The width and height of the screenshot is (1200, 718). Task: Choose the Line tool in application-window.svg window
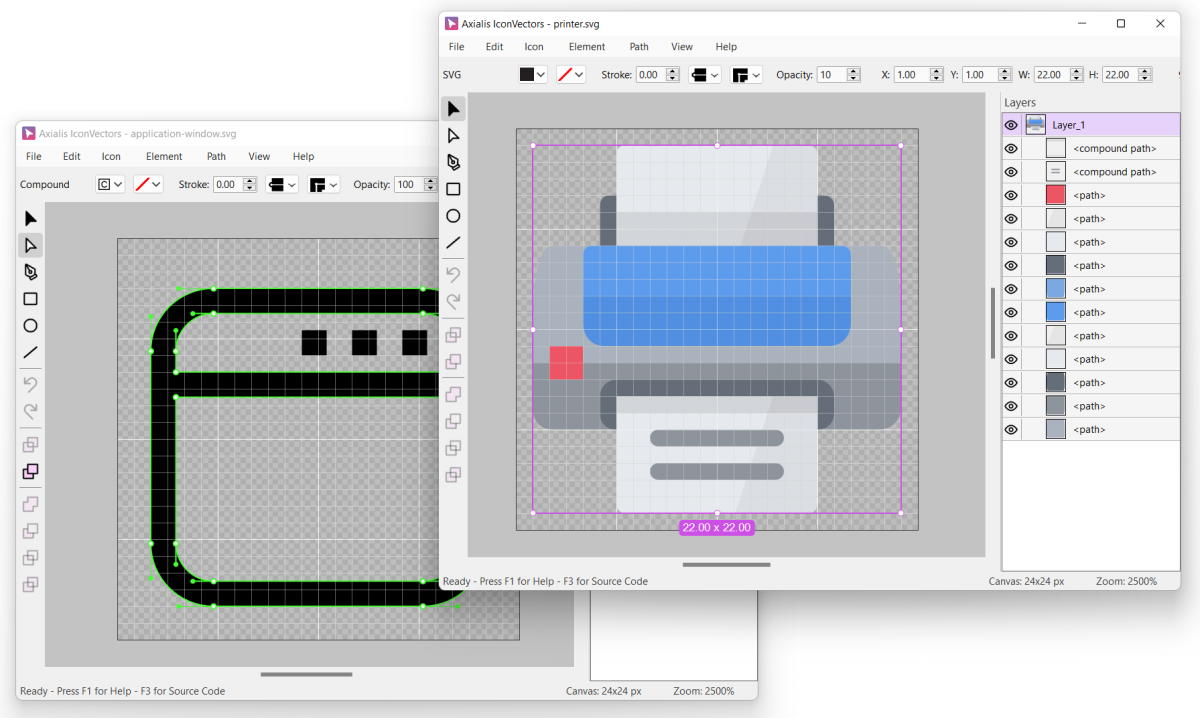pyautogui.click(x=30, y=352)
